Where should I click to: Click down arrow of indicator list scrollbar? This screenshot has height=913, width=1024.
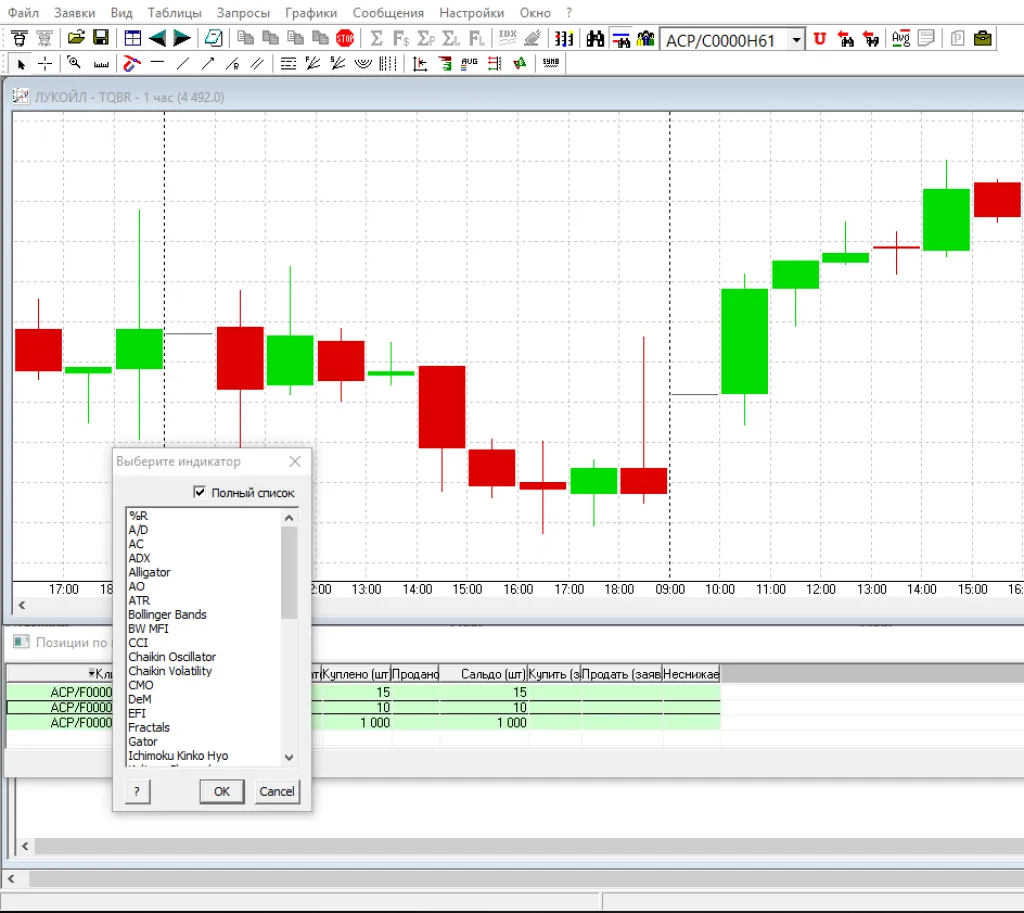pos(289,757)
